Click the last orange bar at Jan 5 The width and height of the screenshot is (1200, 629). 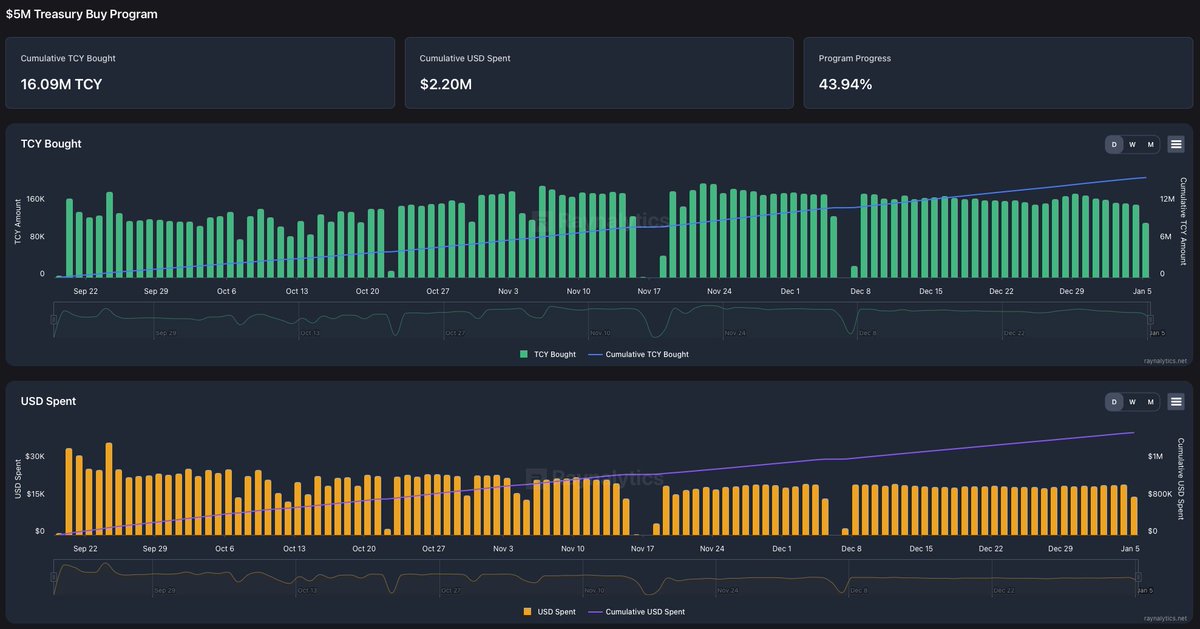[1134, 516]
